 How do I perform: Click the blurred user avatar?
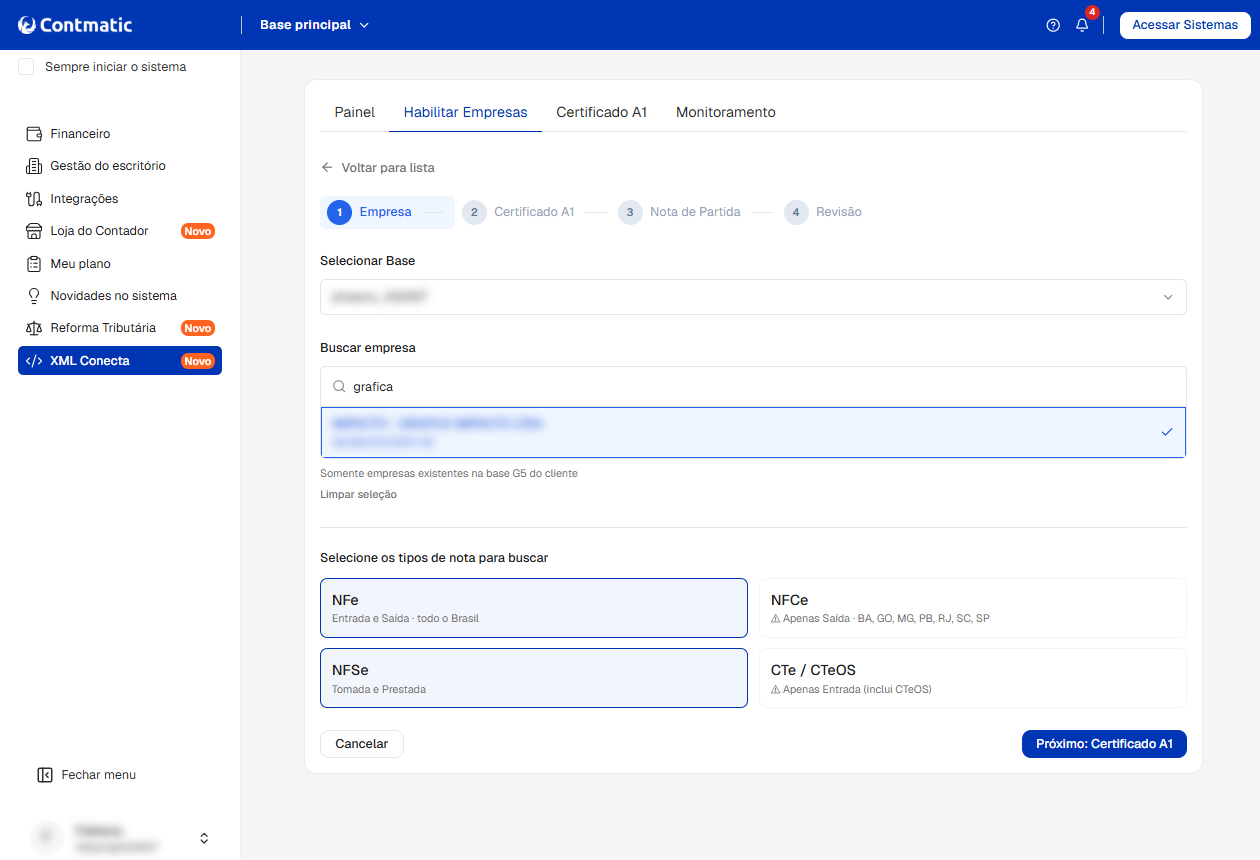click(x=45, y=838)
